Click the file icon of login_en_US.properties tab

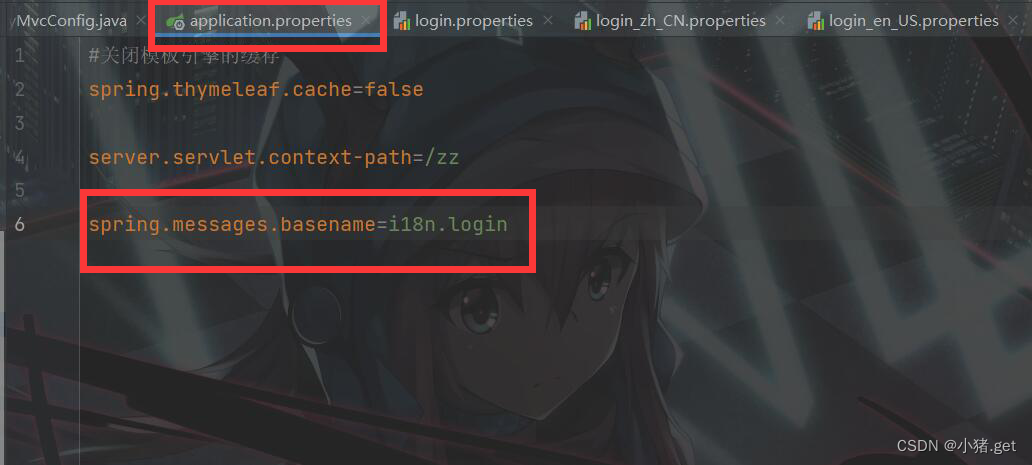tap(815, 22)
